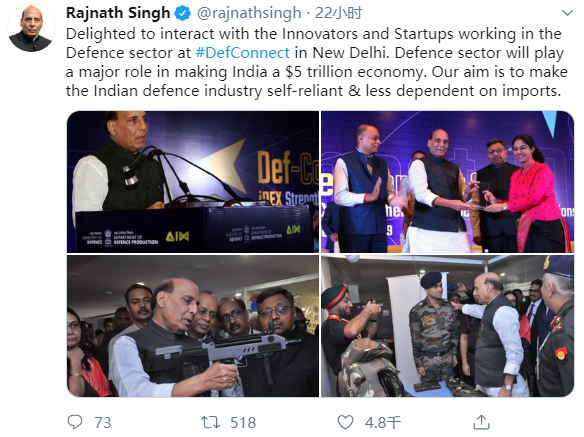Retweet this post using the retweet icon
This screenshot has width=584, height=437.
point(210,422)
